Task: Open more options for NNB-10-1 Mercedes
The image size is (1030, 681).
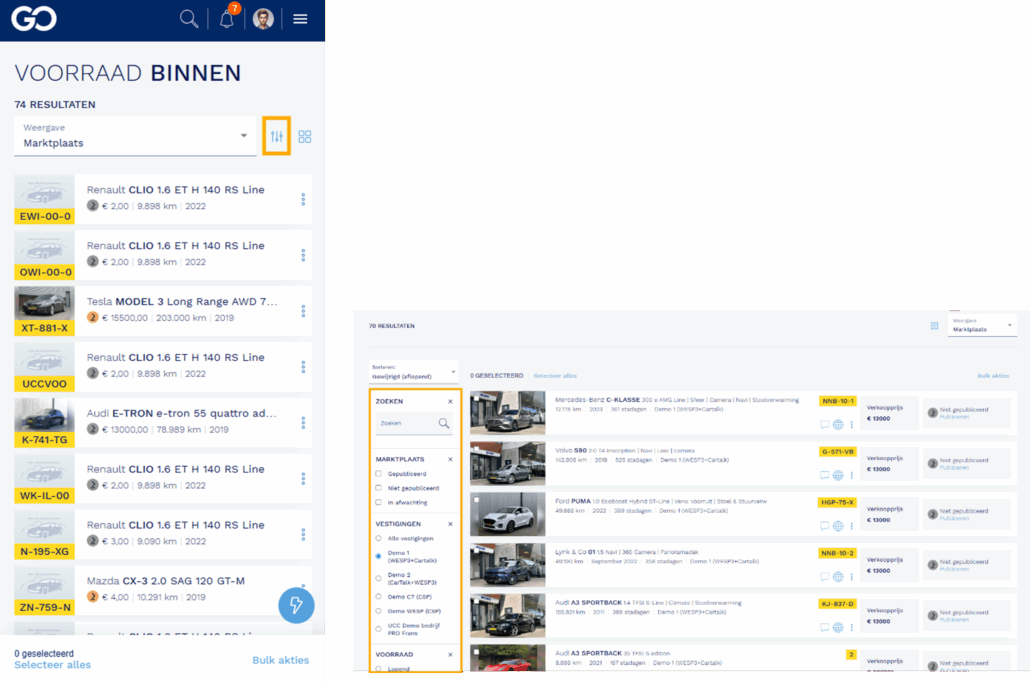Action: click(x=851, y=424)
